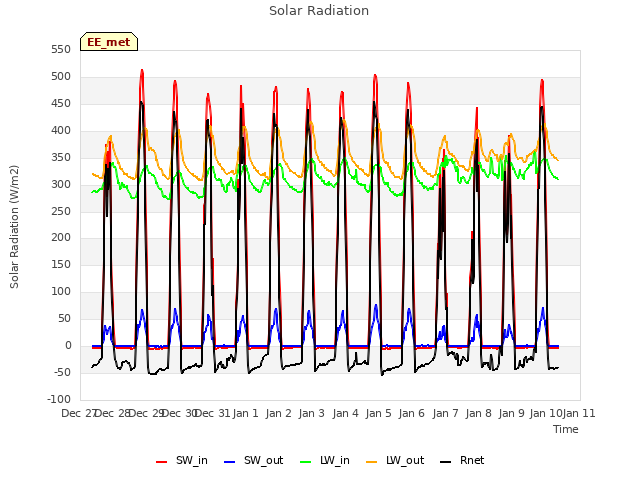Screen dimensions: 640x480
Task: Click the 400 y-axis tick label
Action: click(61, 130)
